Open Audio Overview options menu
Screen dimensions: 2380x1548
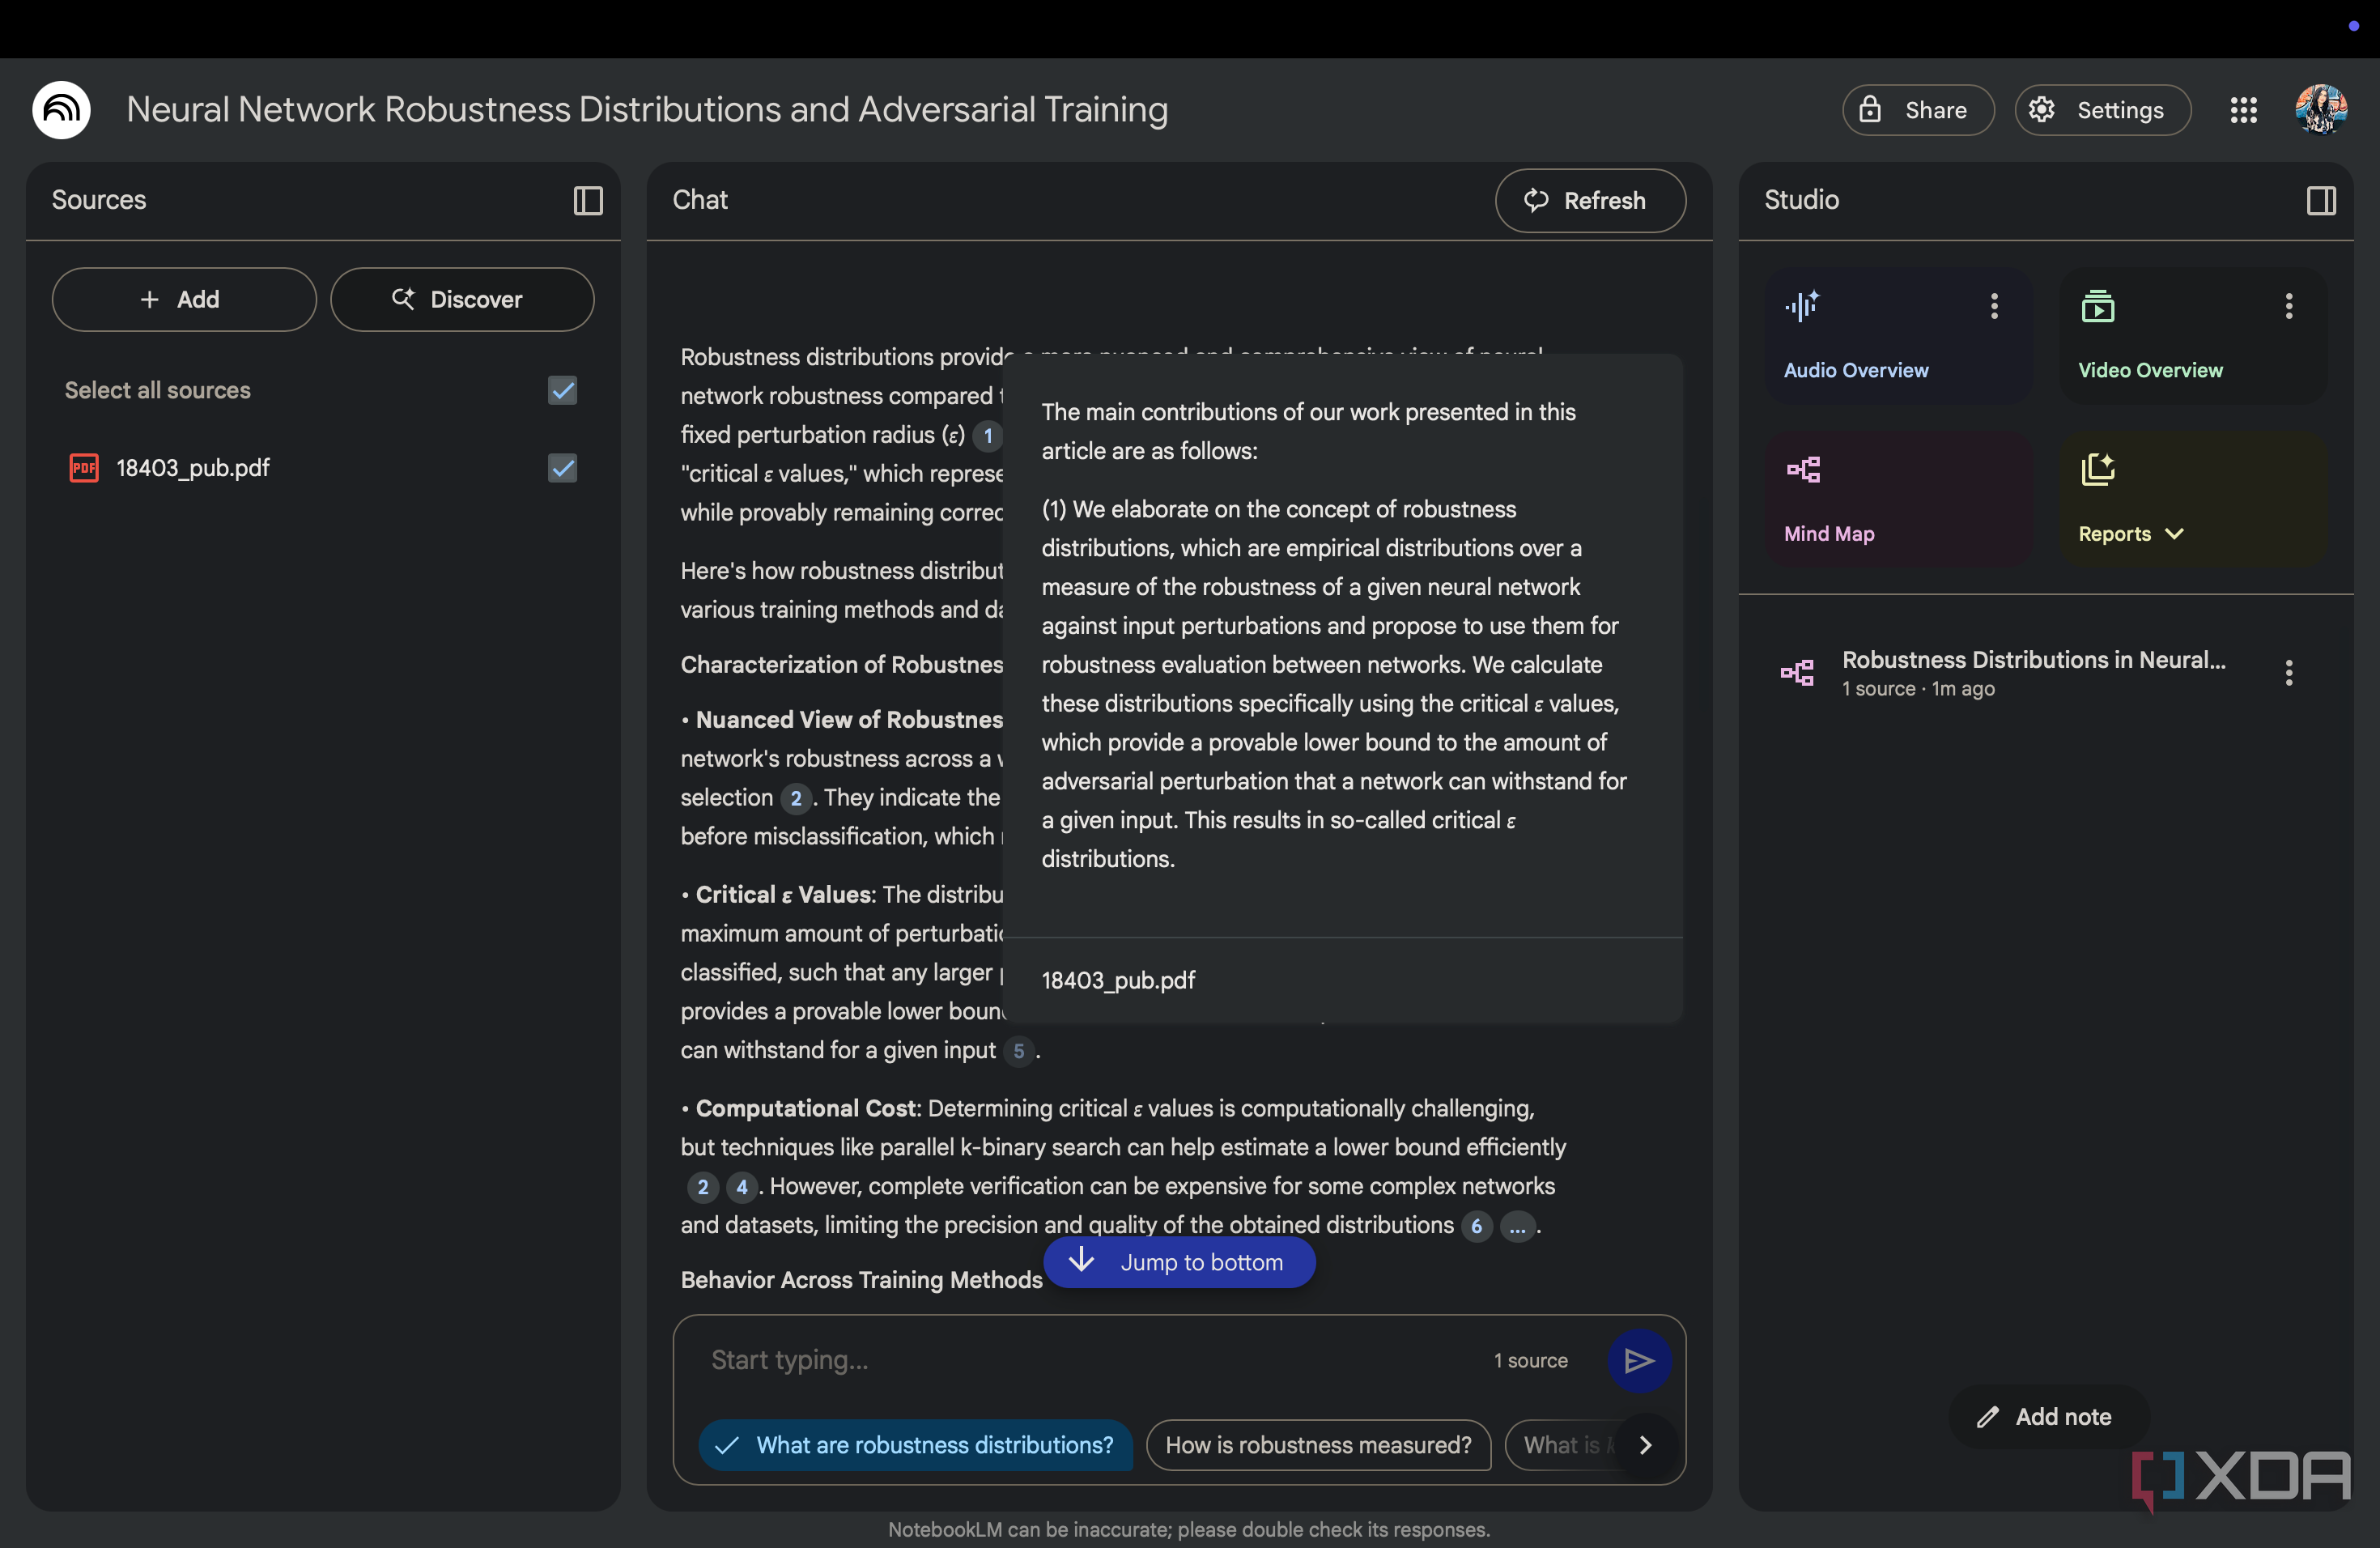[1994, 306]
